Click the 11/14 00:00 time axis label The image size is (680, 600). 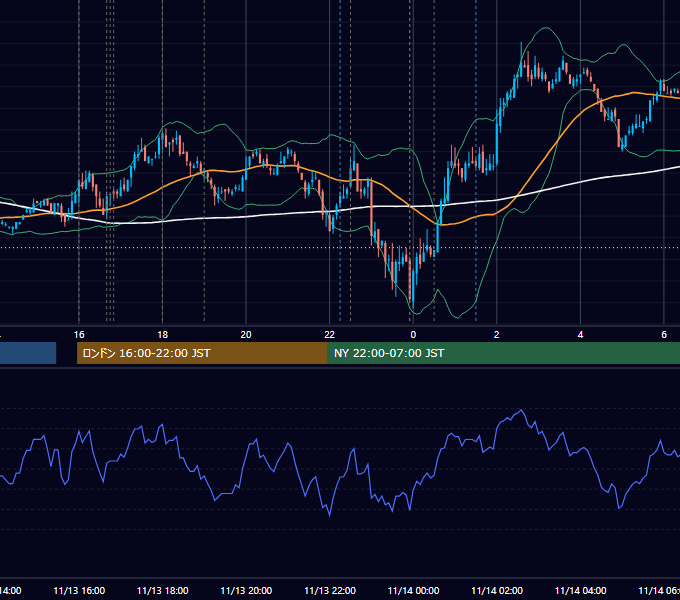pos(413,590)
